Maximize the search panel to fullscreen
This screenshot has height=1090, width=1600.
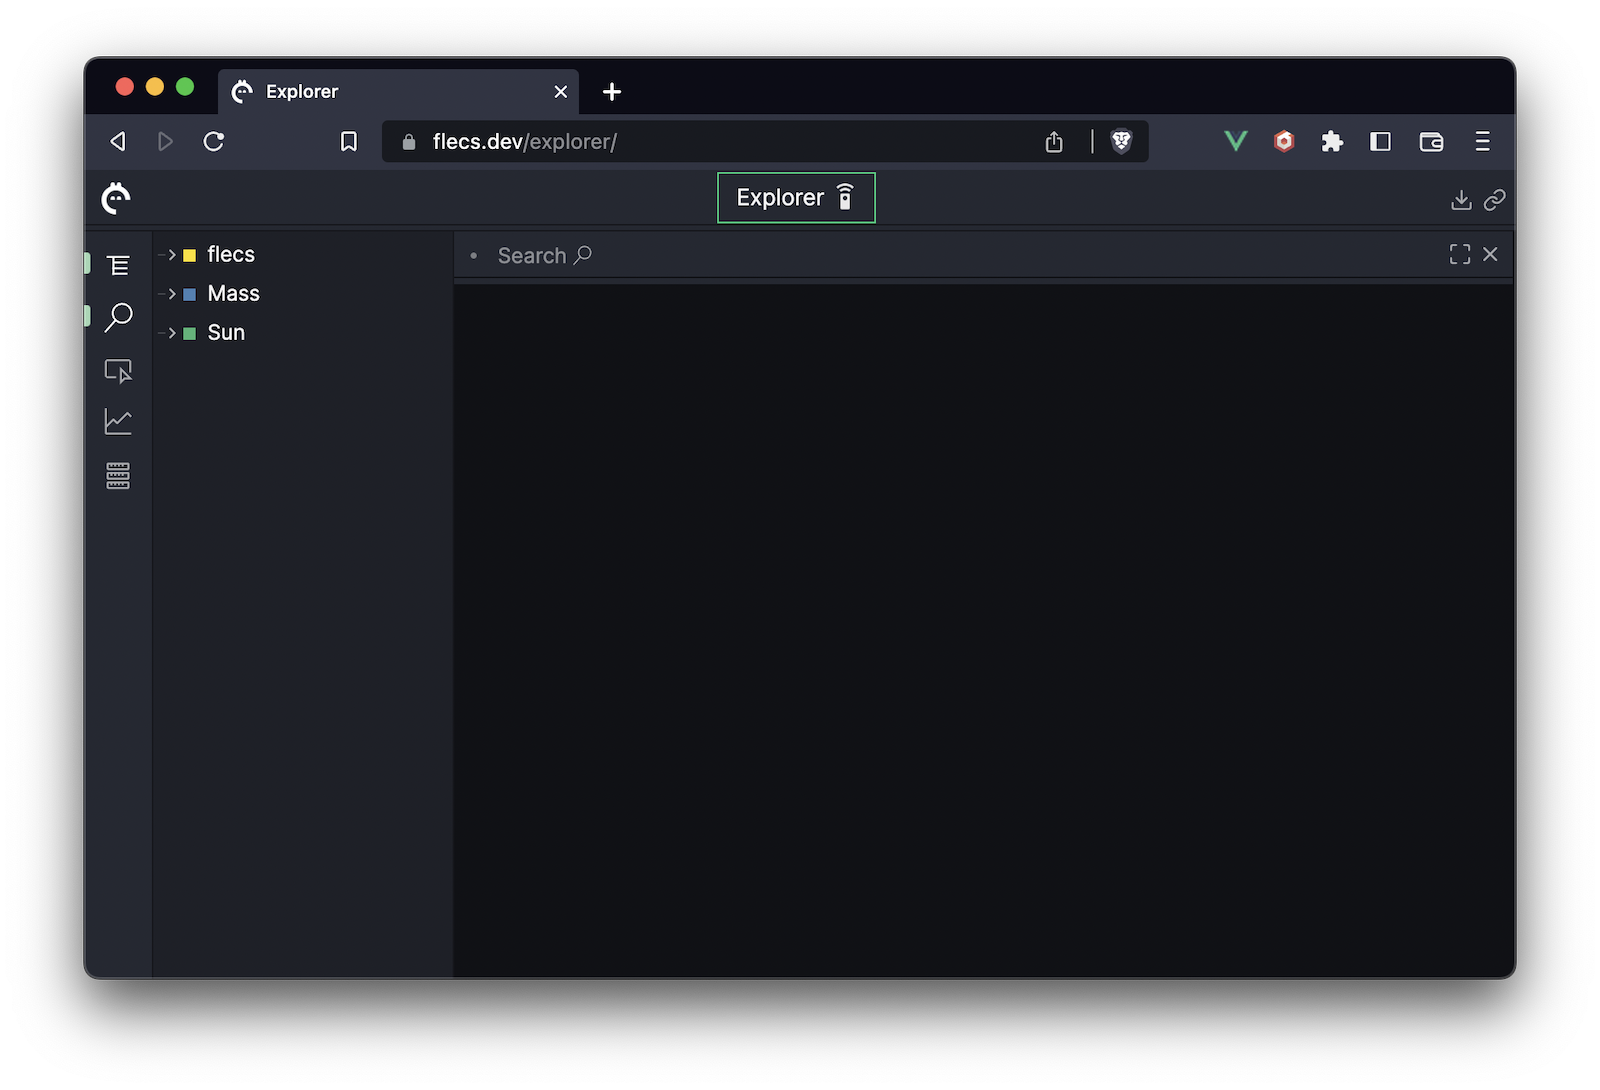pos(1459,255)
